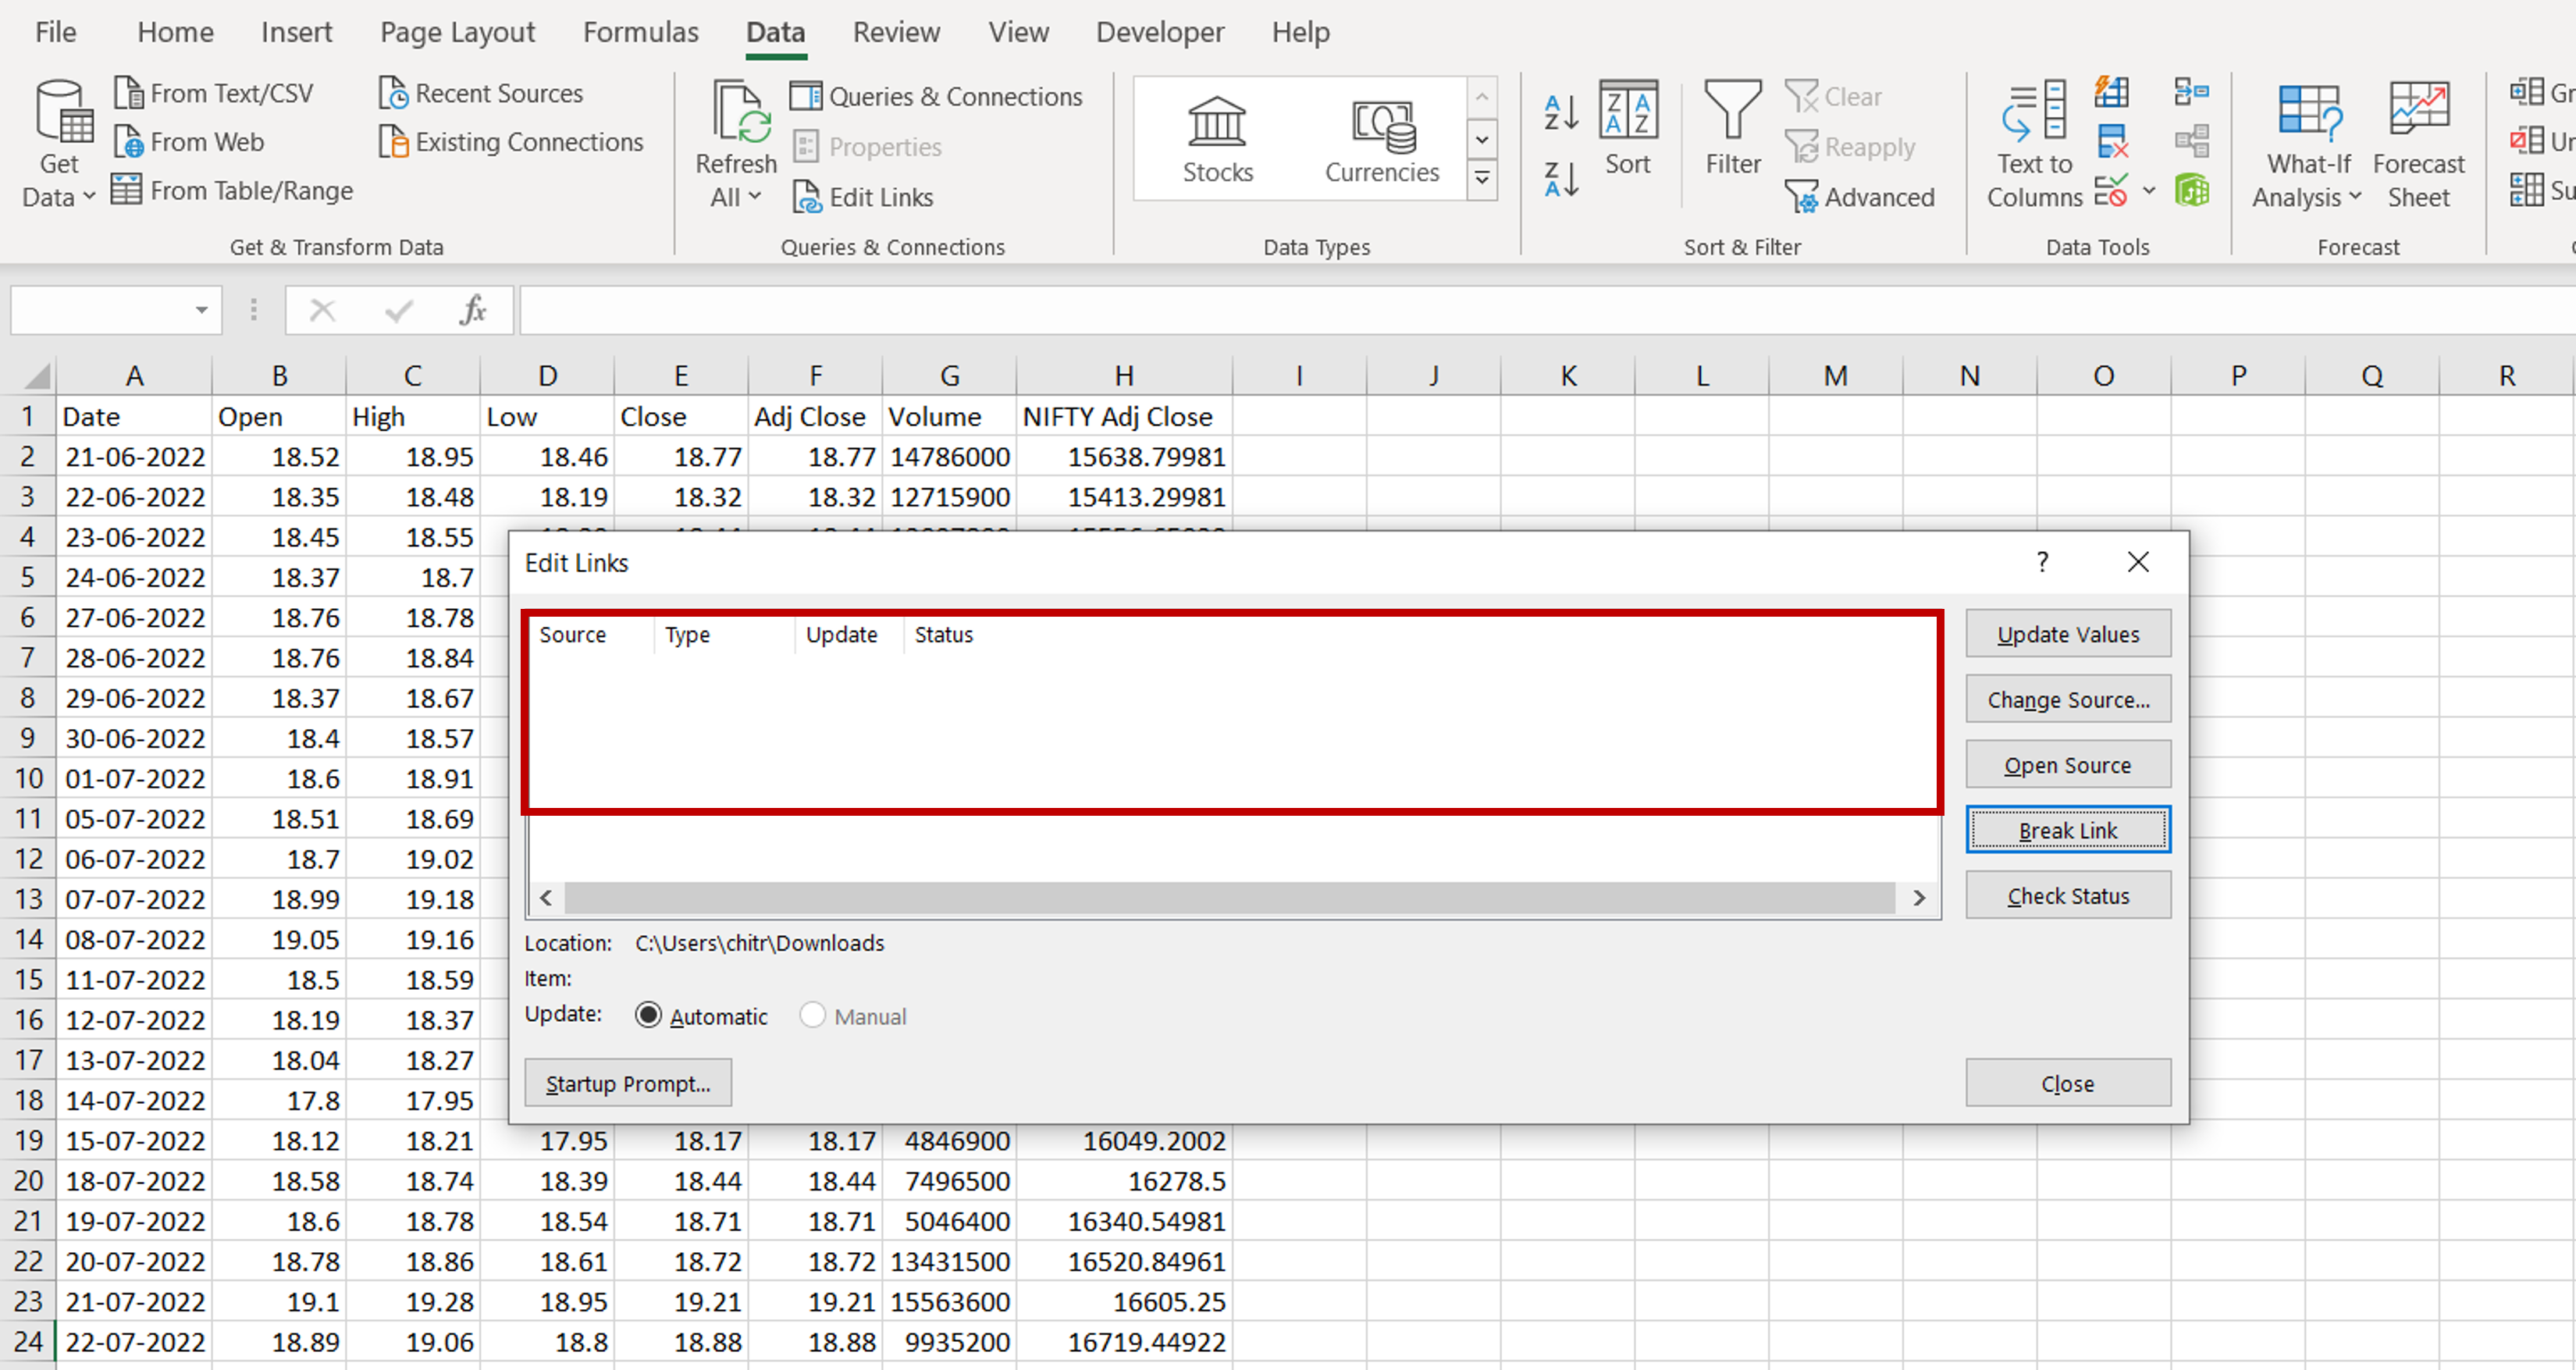
Task: Sort A to Z ascending
Action: point(1561,113)
